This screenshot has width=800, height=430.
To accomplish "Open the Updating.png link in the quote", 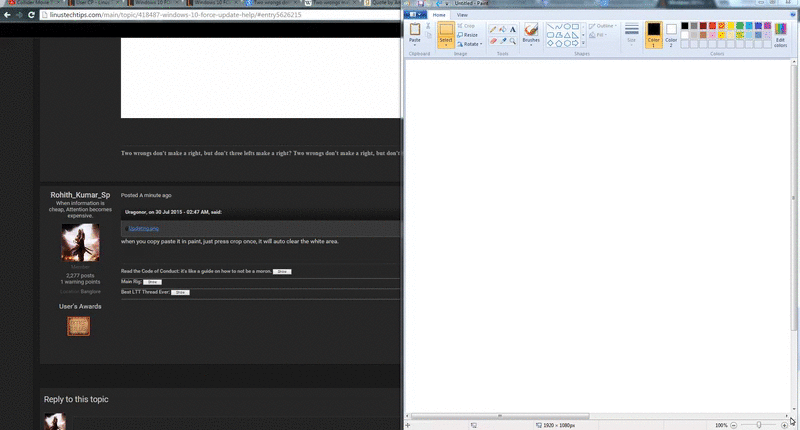I will (x=143, y=229).
